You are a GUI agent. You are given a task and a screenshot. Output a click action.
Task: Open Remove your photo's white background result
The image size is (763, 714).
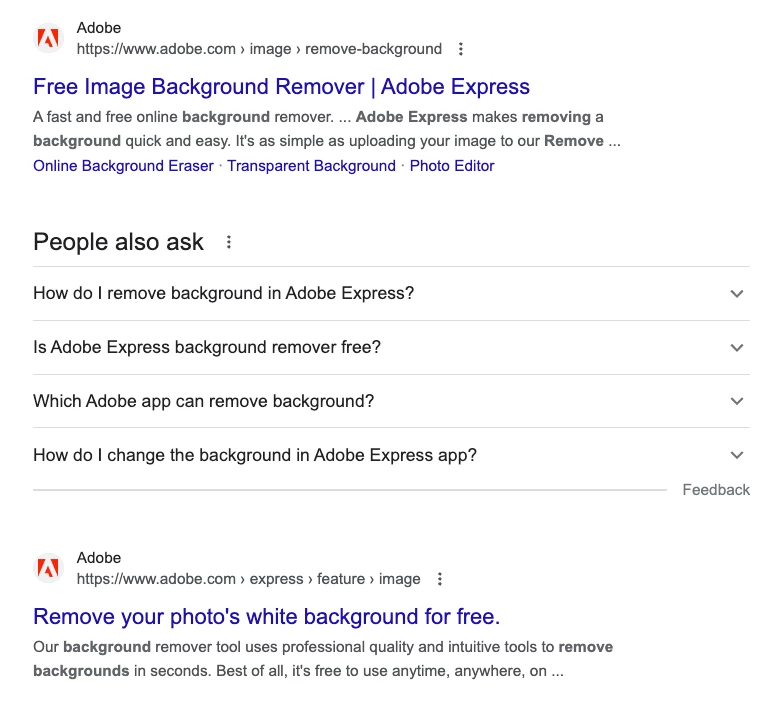click(x=266, y=617)
